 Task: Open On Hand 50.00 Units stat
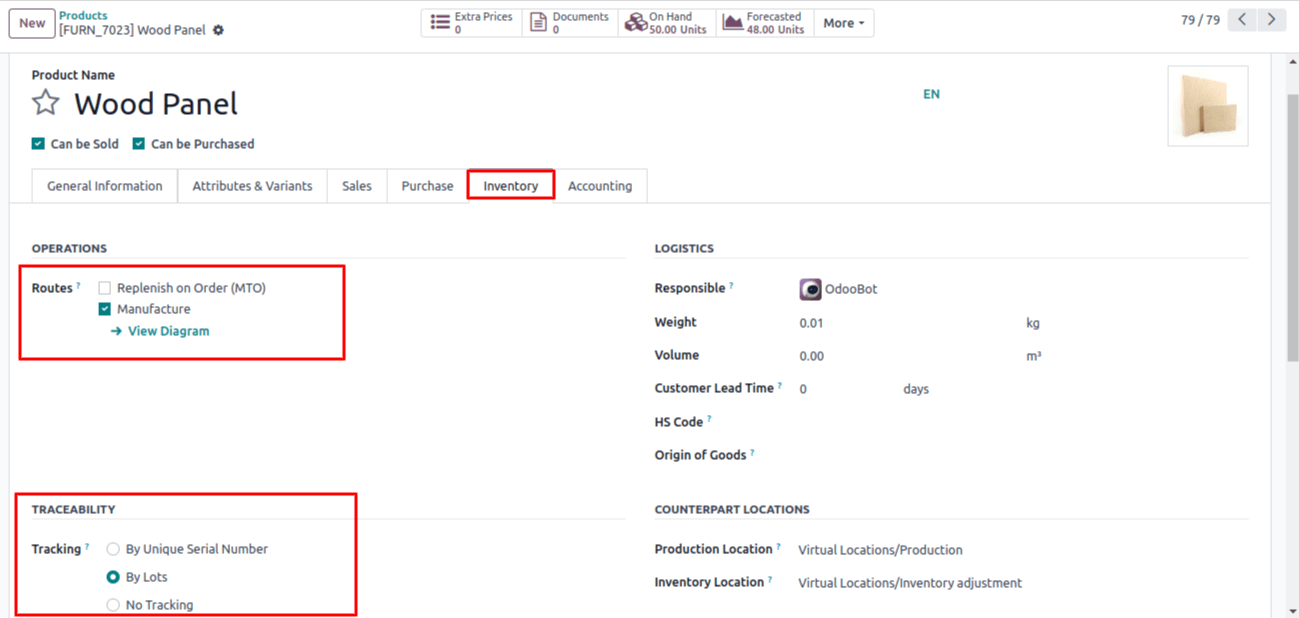(x=666, y=23)
